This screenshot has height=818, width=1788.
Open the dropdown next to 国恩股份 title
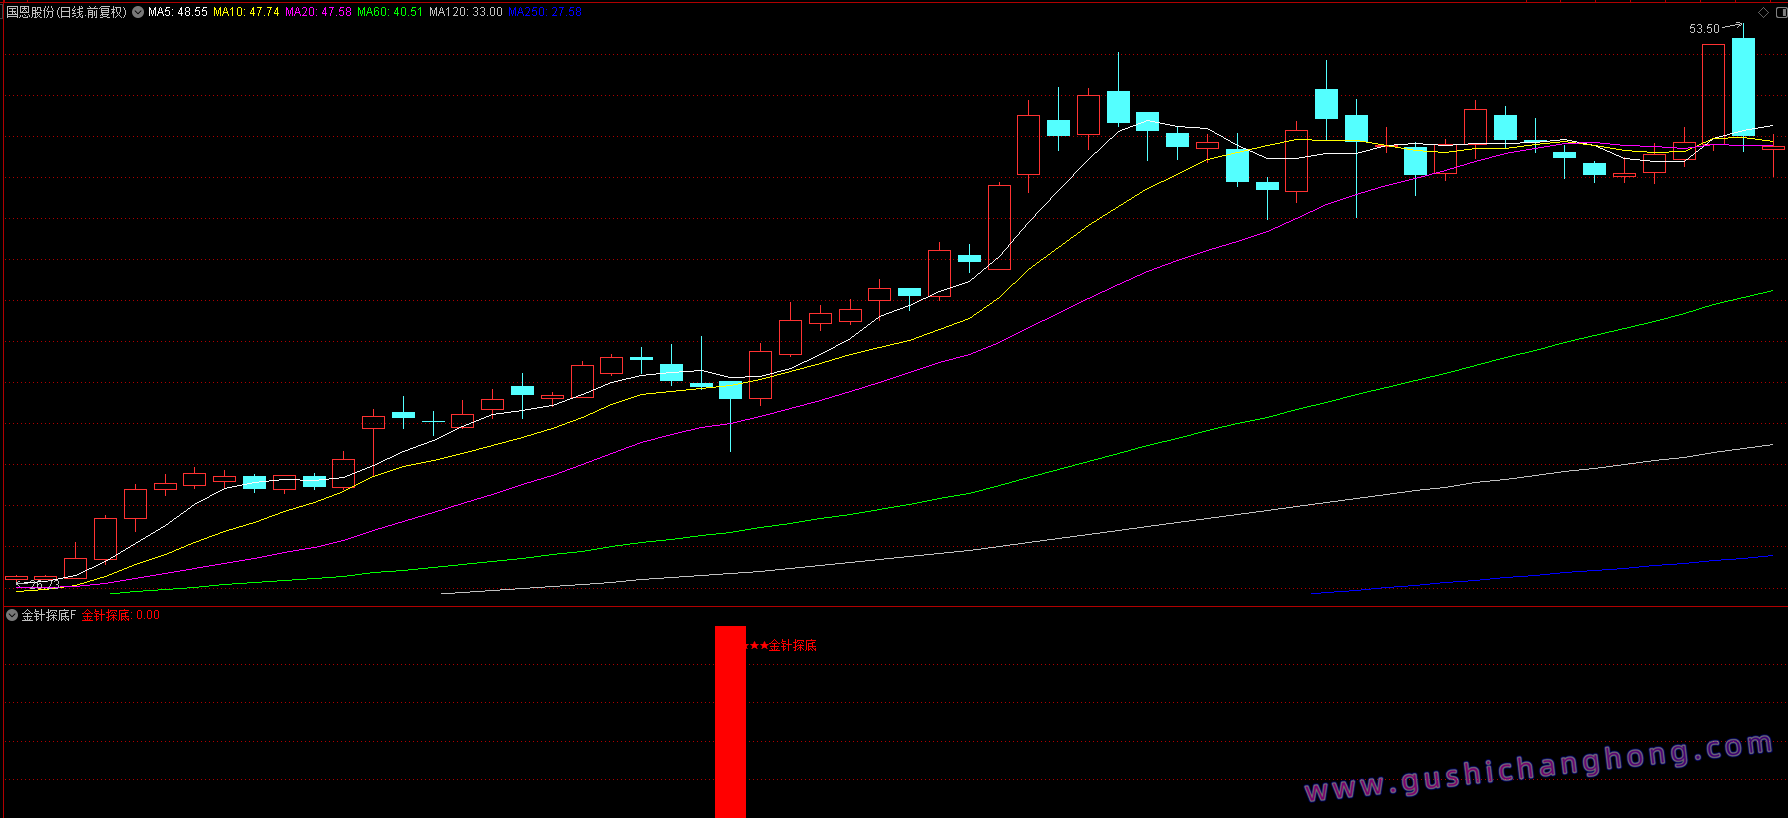click(138, 12)
